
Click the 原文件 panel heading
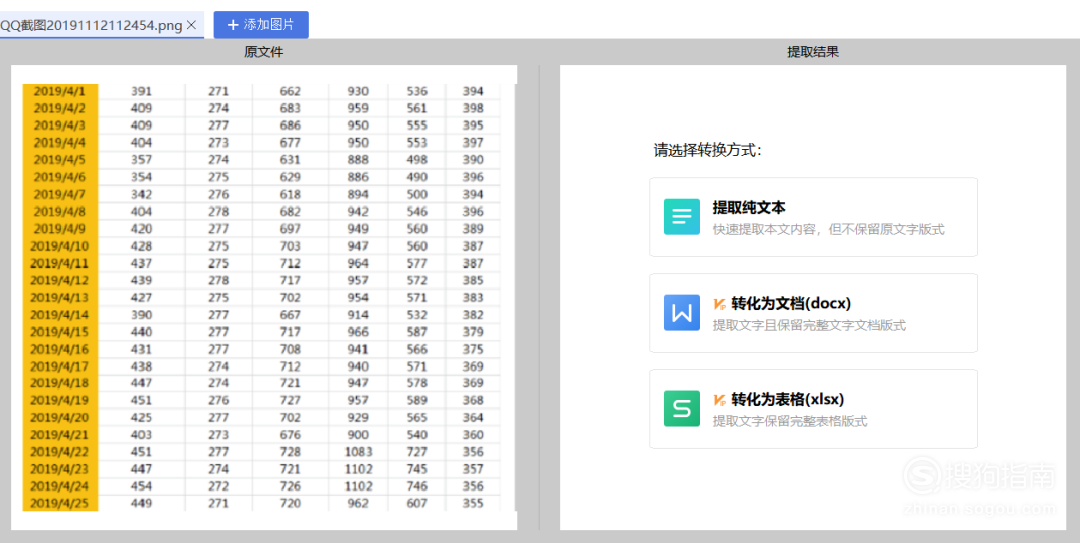264,52
